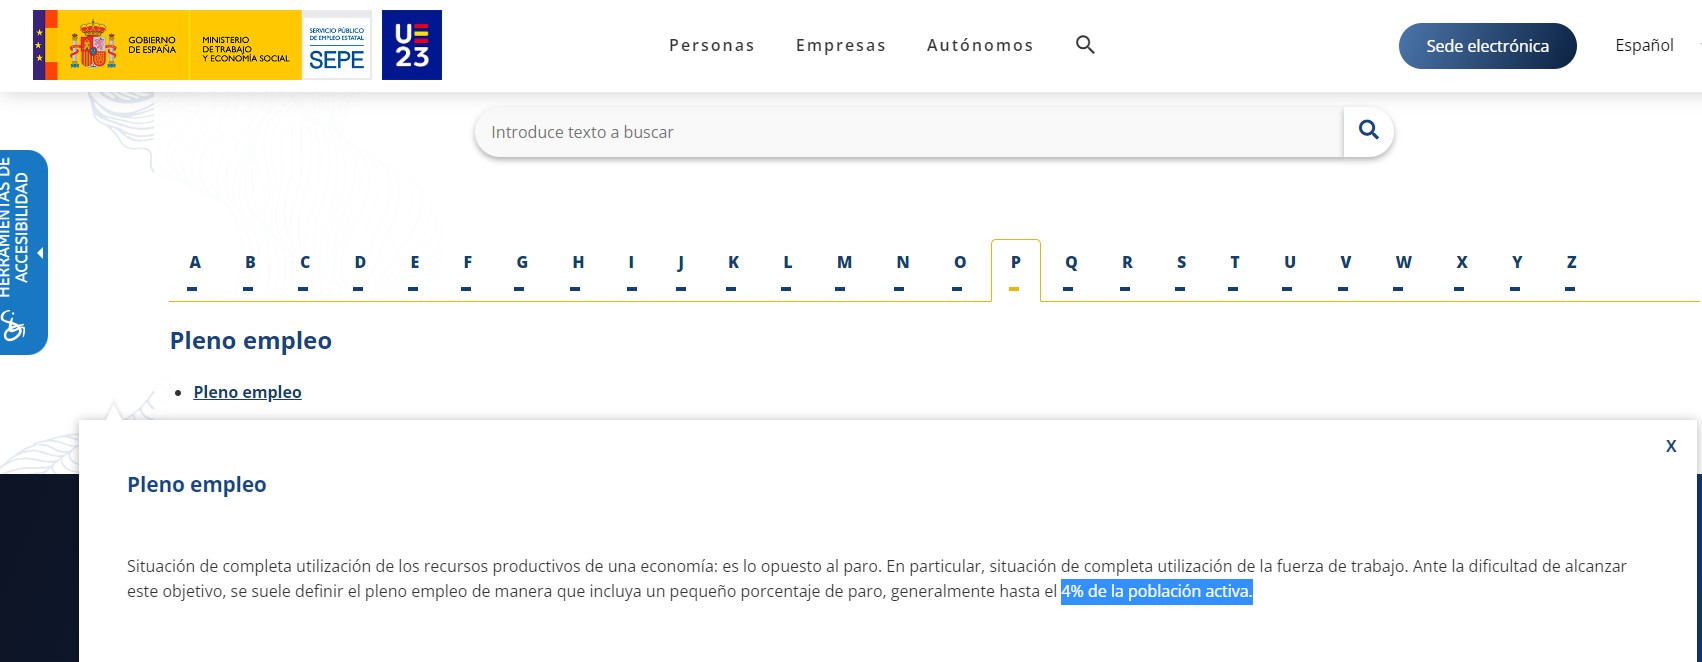Open the Empresas menu

pyautogui.click(x=841, y=45)
